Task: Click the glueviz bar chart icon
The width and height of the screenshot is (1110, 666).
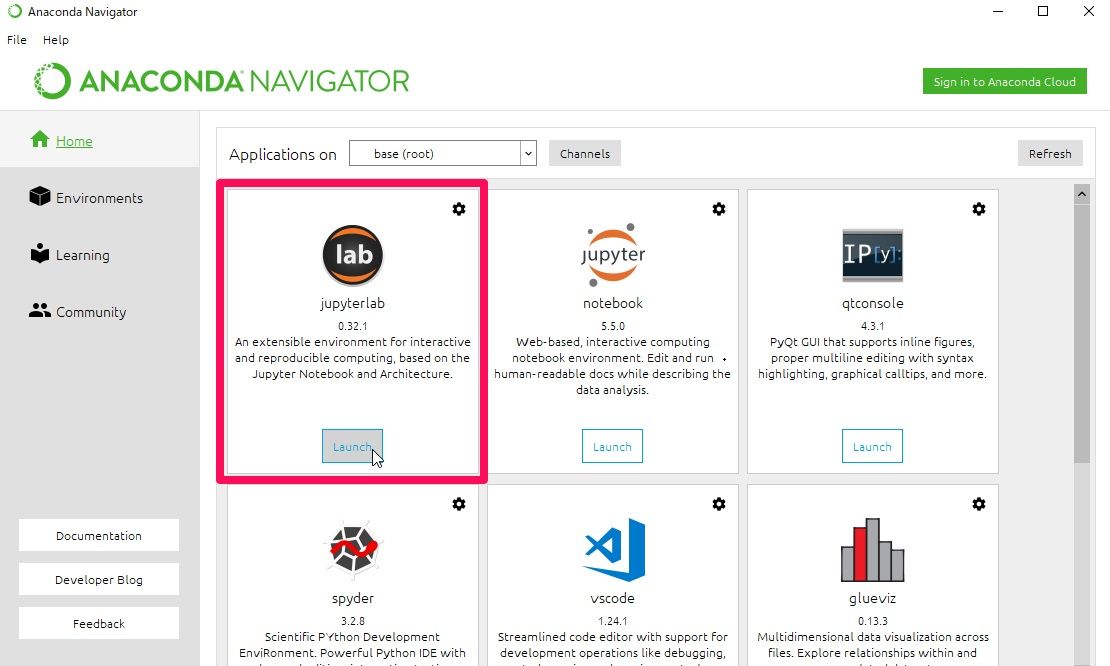Action: pos(872,550)
